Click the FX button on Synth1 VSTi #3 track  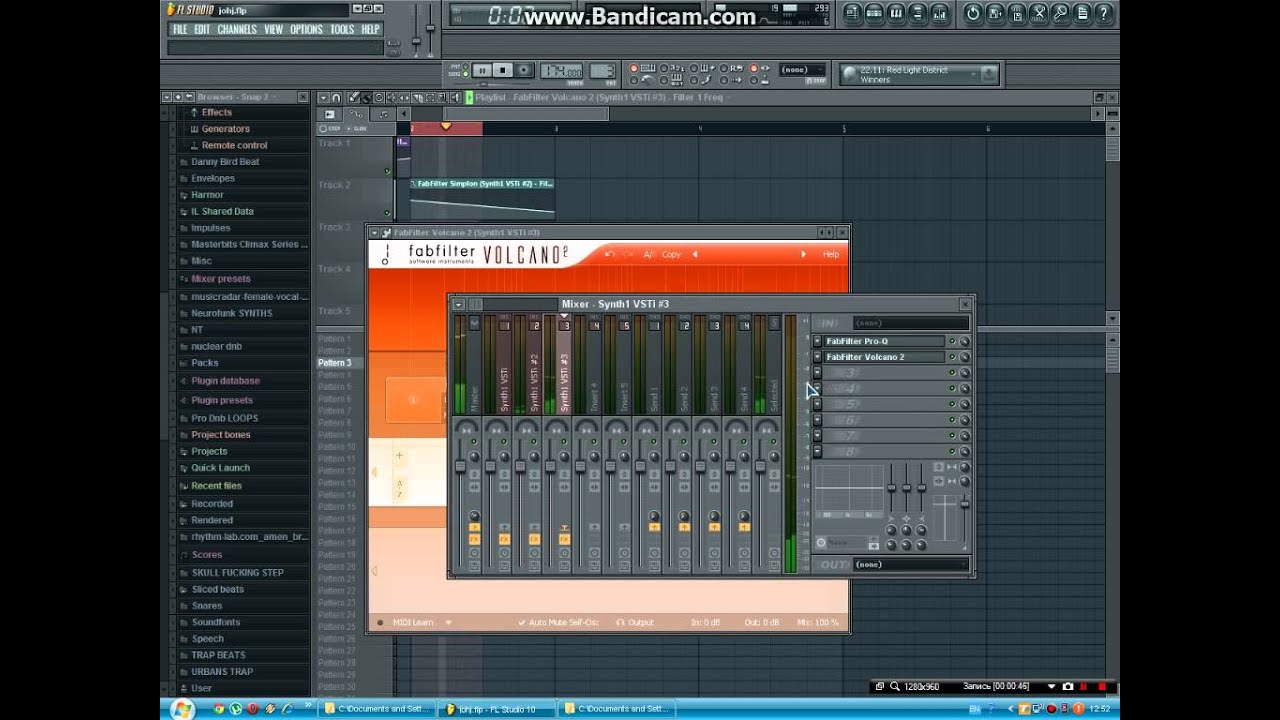click(564, 539)
